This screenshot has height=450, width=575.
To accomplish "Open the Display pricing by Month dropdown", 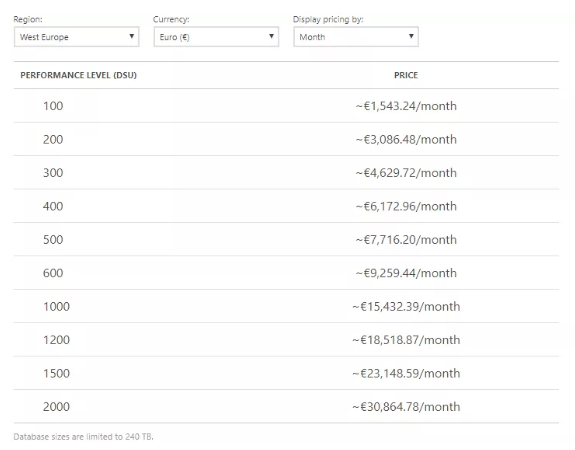I will [x=356, y=37].
